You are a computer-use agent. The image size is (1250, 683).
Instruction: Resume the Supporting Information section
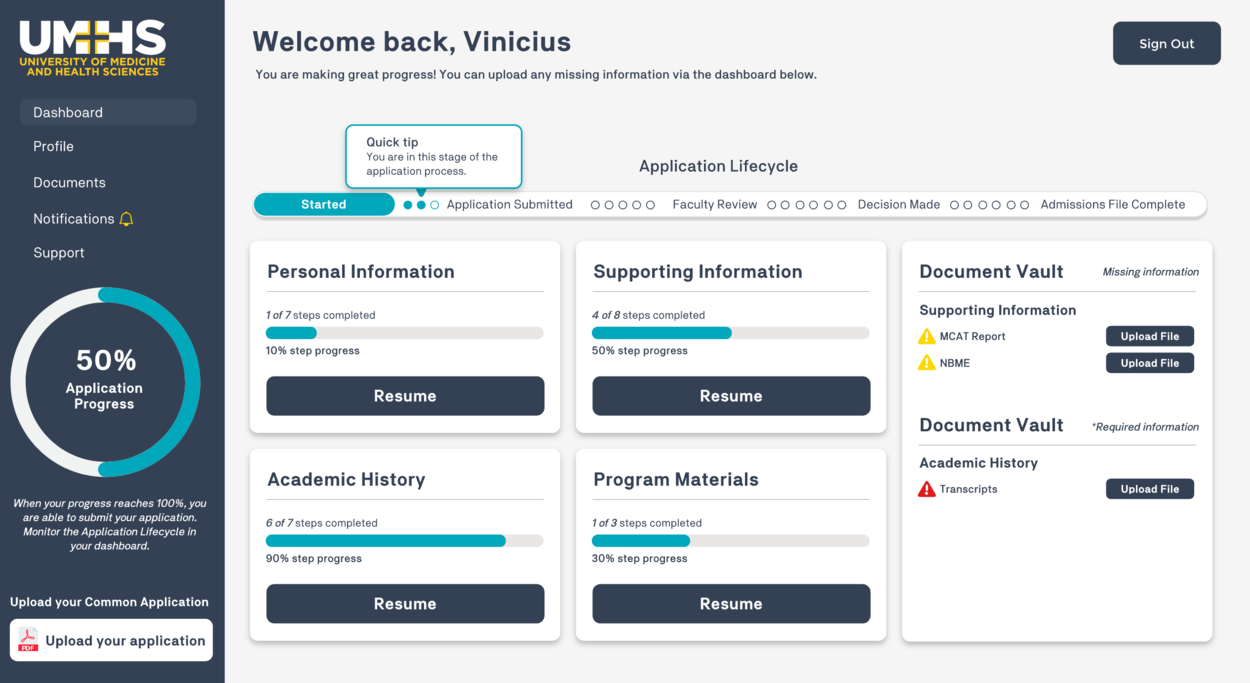click(x=731, y=396)
